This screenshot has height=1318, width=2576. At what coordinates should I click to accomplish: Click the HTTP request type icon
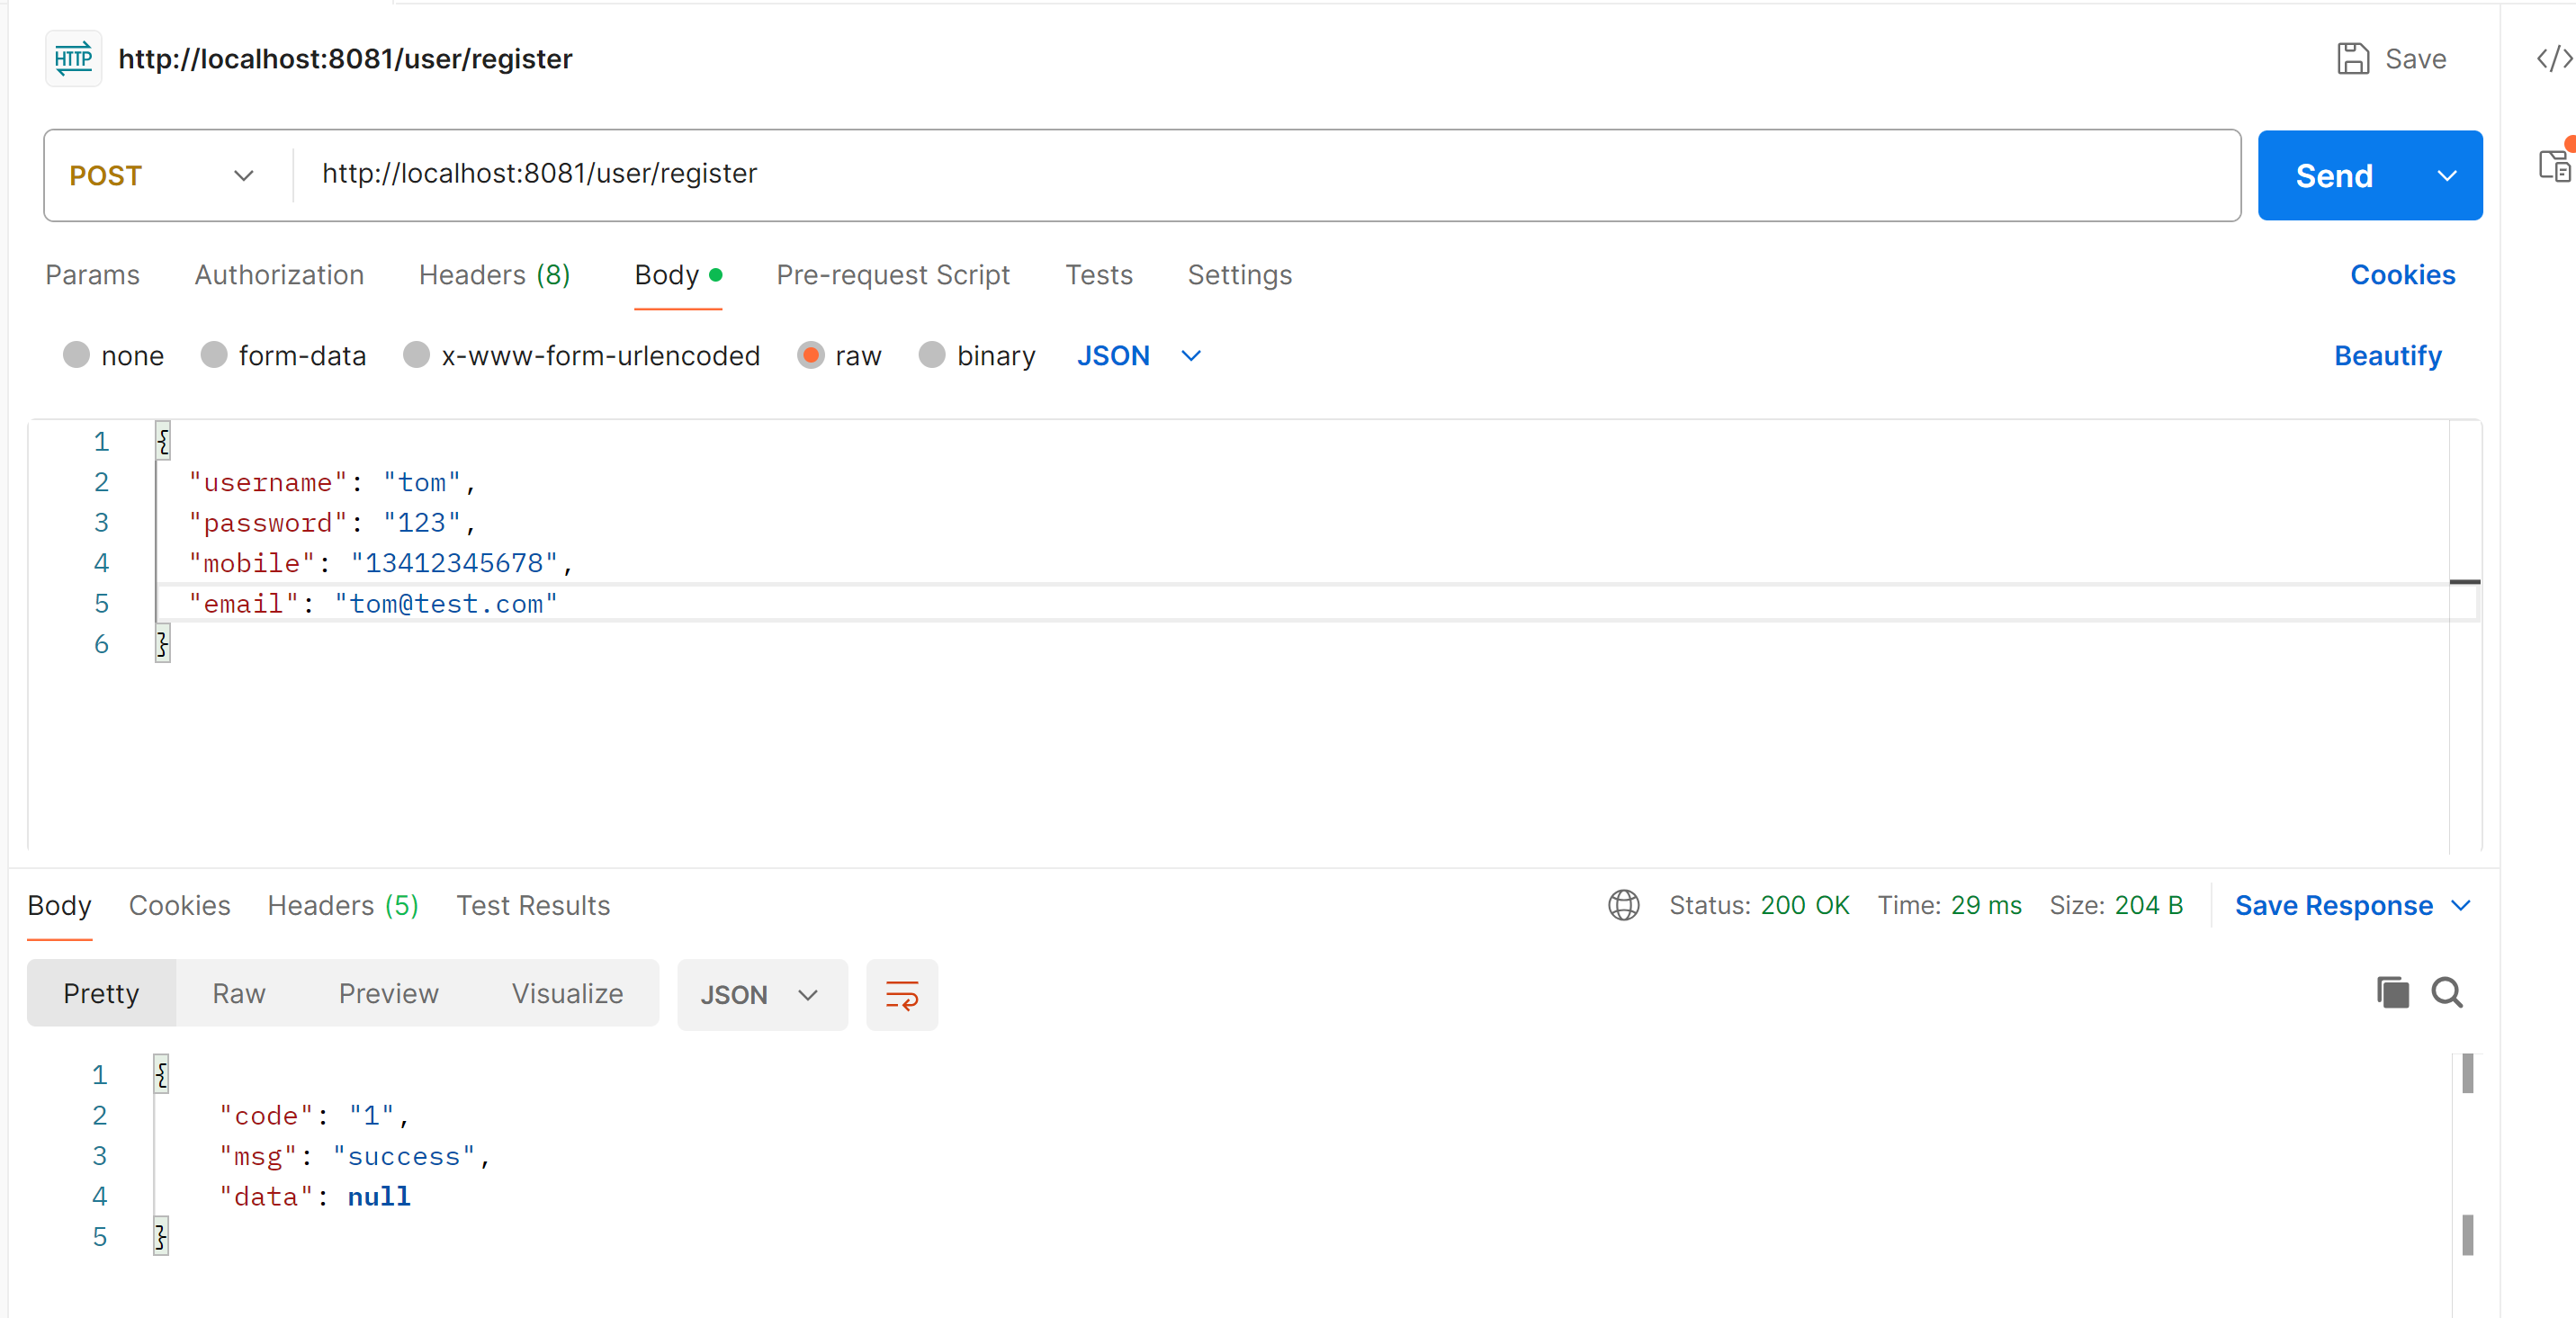pos(73,59)
